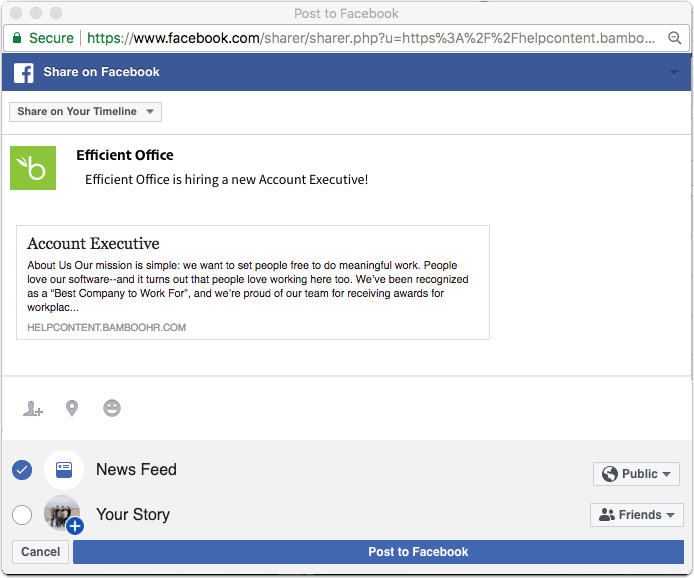The image size is (694, 578).
Task: Click the 'Your Story' label
Action: pos(133,515)
